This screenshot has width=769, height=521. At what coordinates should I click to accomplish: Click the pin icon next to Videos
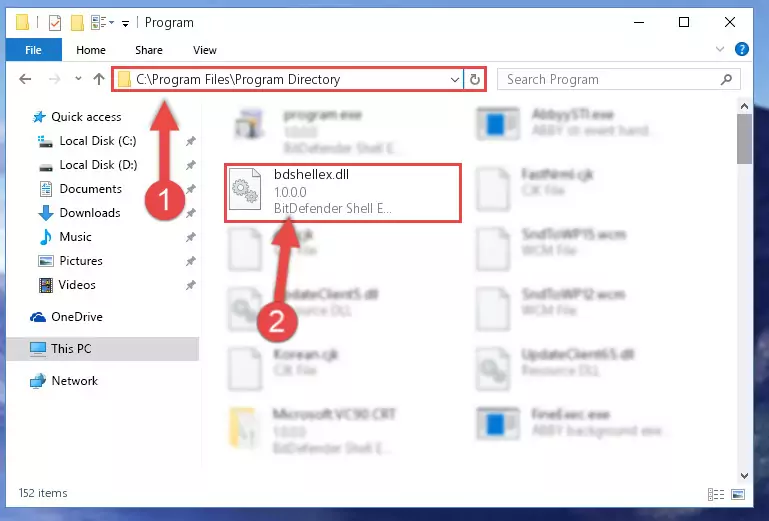[x=190, y=286]
